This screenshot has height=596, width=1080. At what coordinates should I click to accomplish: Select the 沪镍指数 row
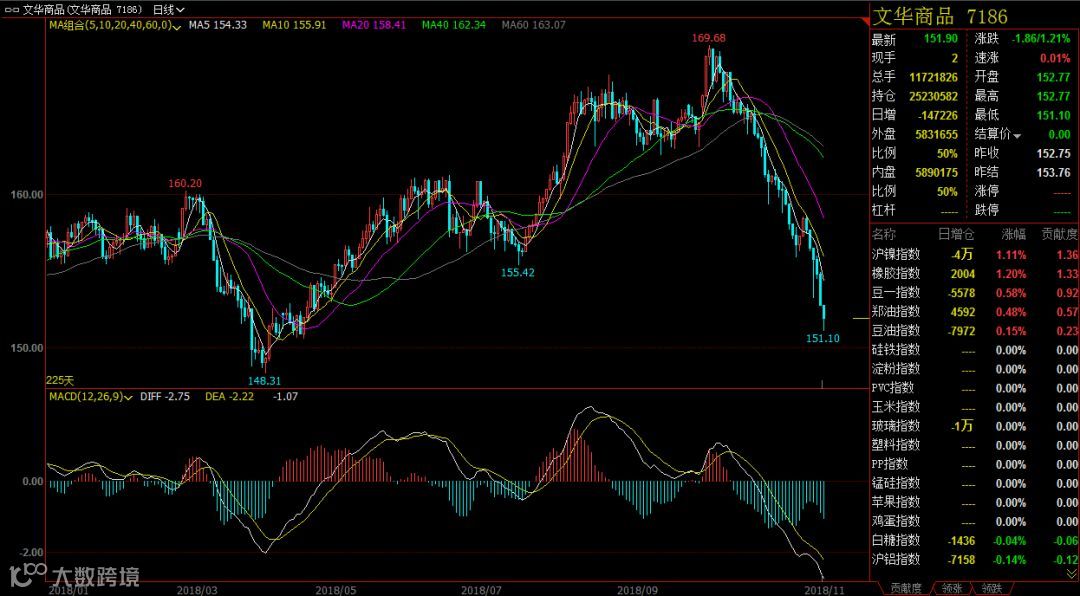tap(974, 255)
